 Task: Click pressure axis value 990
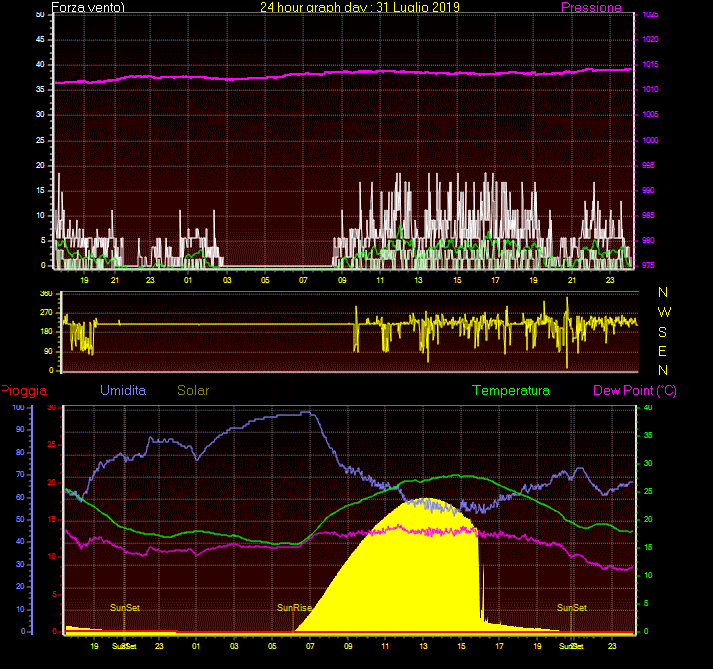(x=648, y=190)
